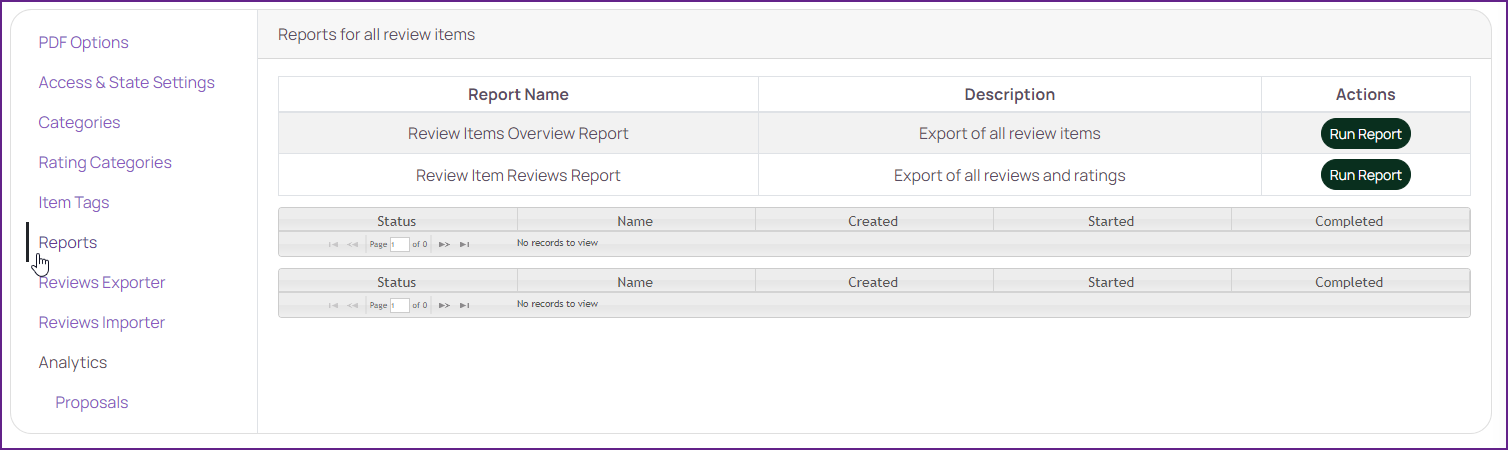Go to last page in upper grid pager
Image resolution: width=1508 pixels, height=450 pixels.
[464, 244]
